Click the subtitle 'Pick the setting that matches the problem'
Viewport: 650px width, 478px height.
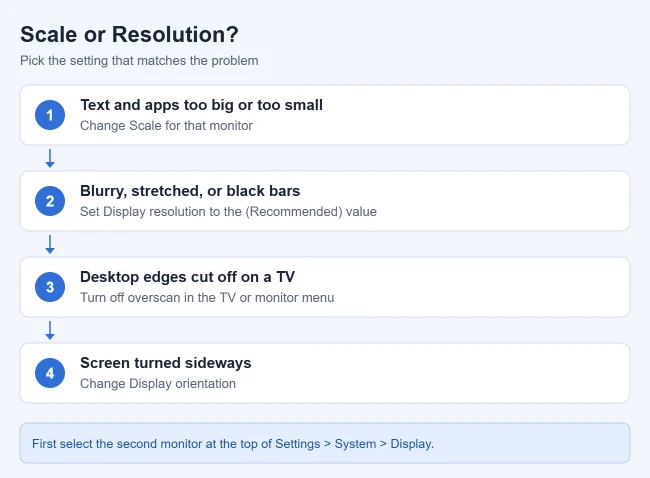139,61
